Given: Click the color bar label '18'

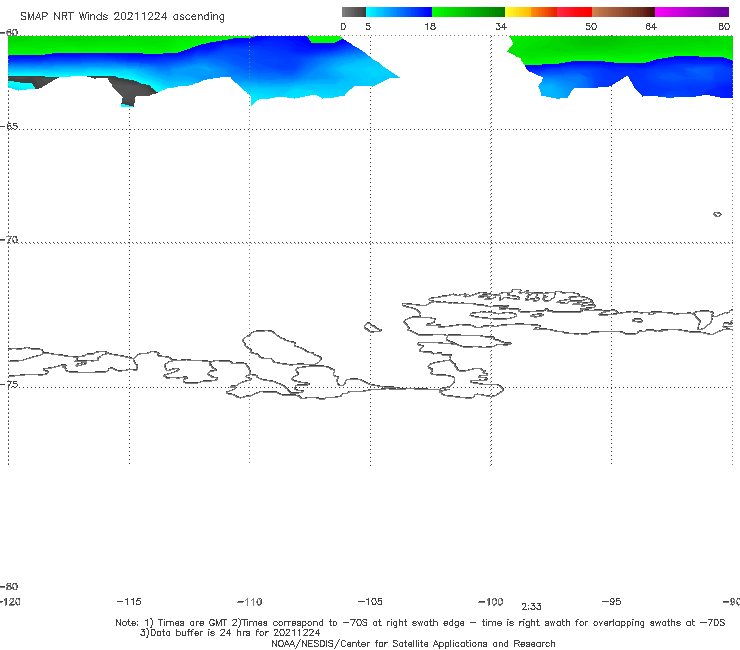Looking at the screenshot, I should 430,26.
